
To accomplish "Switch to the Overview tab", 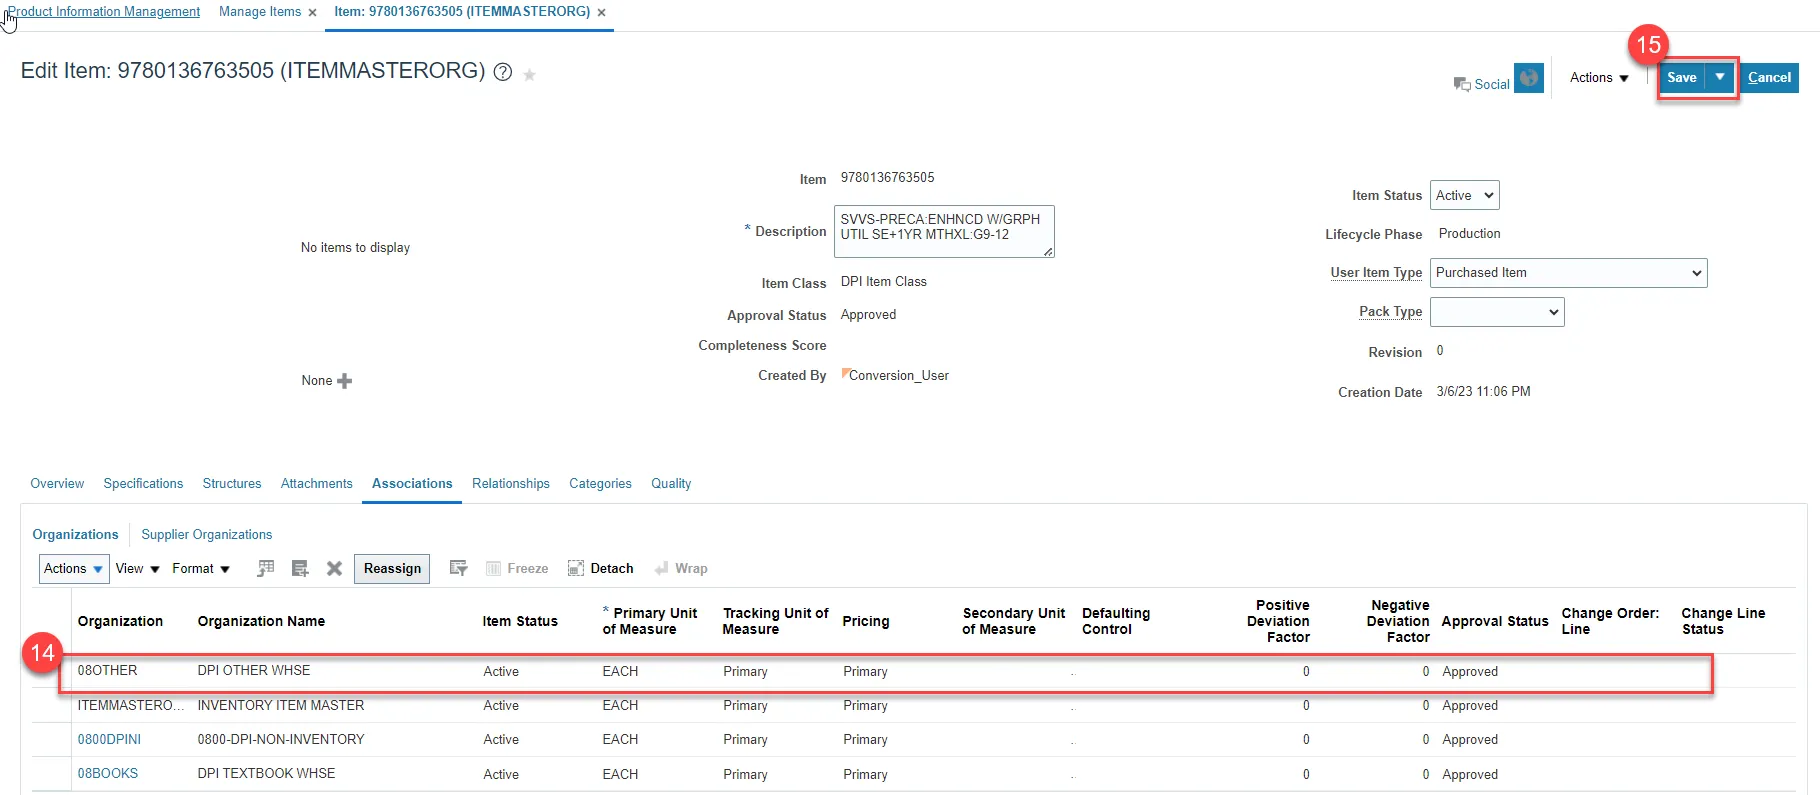I will [x=57, y=484].
